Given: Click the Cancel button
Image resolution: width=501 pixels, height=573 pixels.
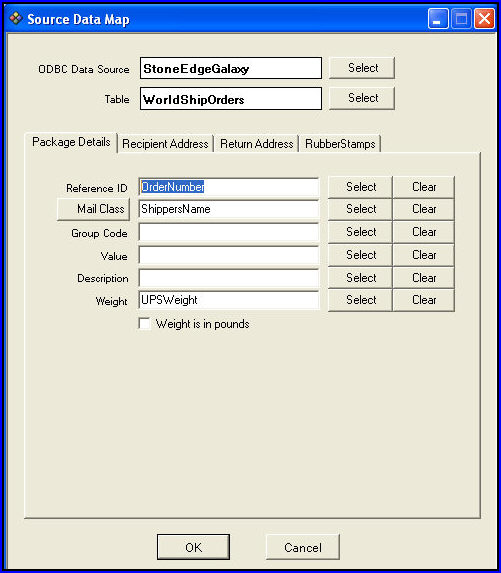Looking at the screenshot, I should [303, 547].
